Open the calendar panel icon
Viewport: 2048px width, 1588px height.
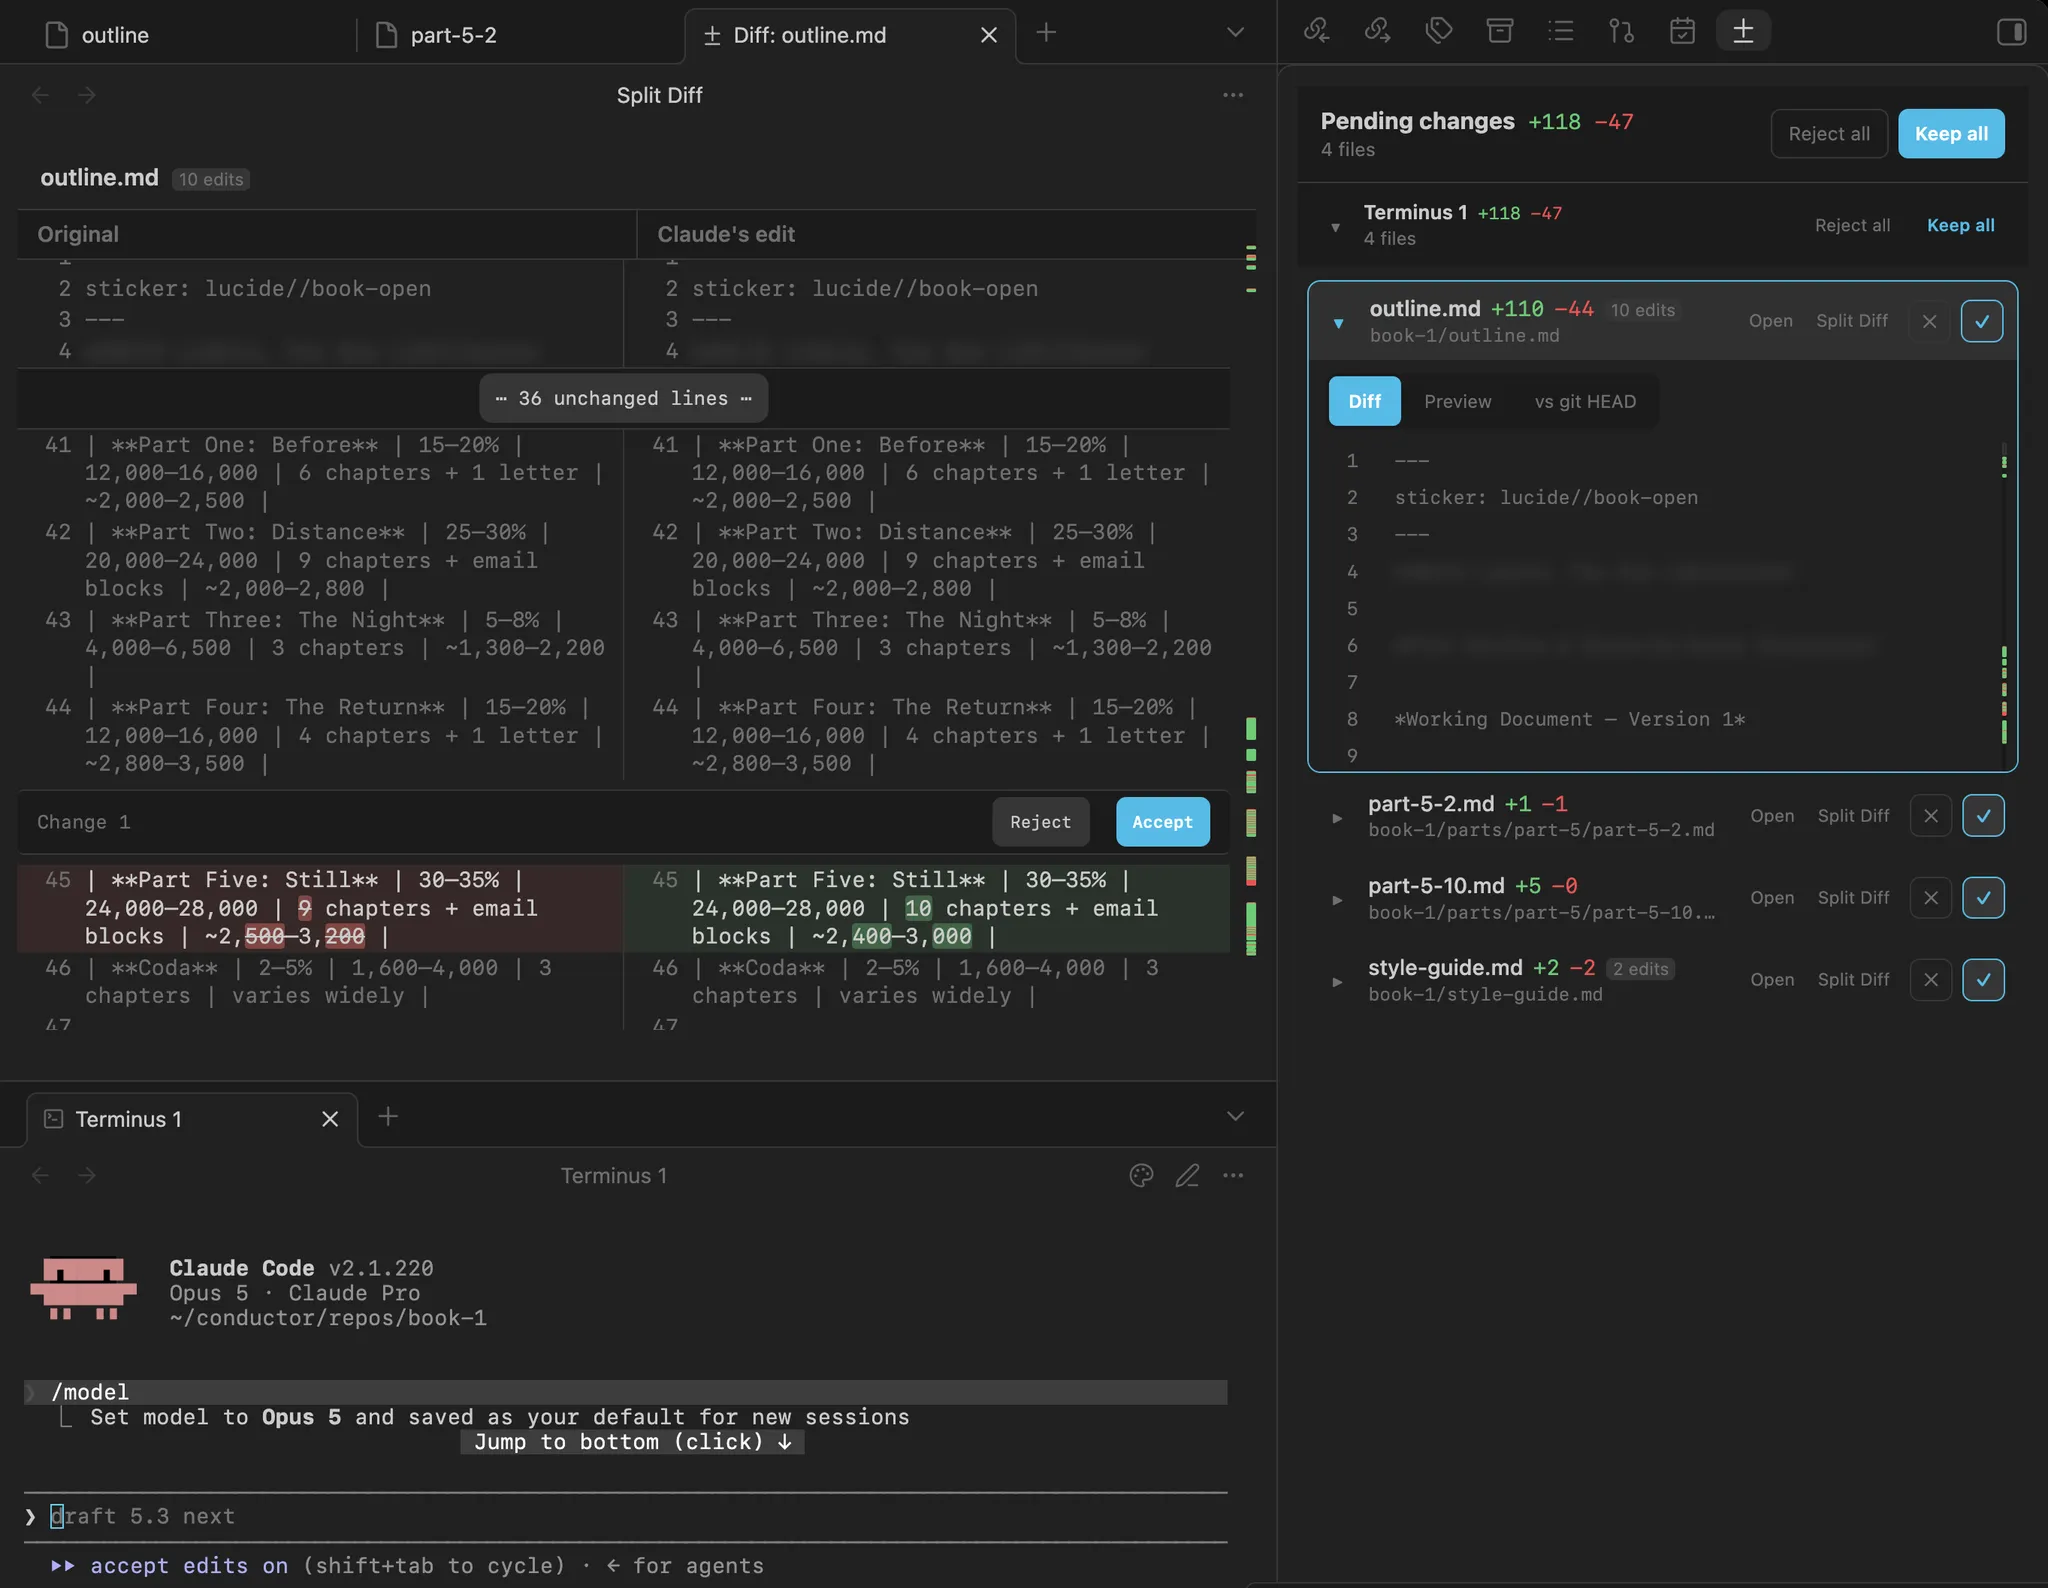(x=1682, y=31)
